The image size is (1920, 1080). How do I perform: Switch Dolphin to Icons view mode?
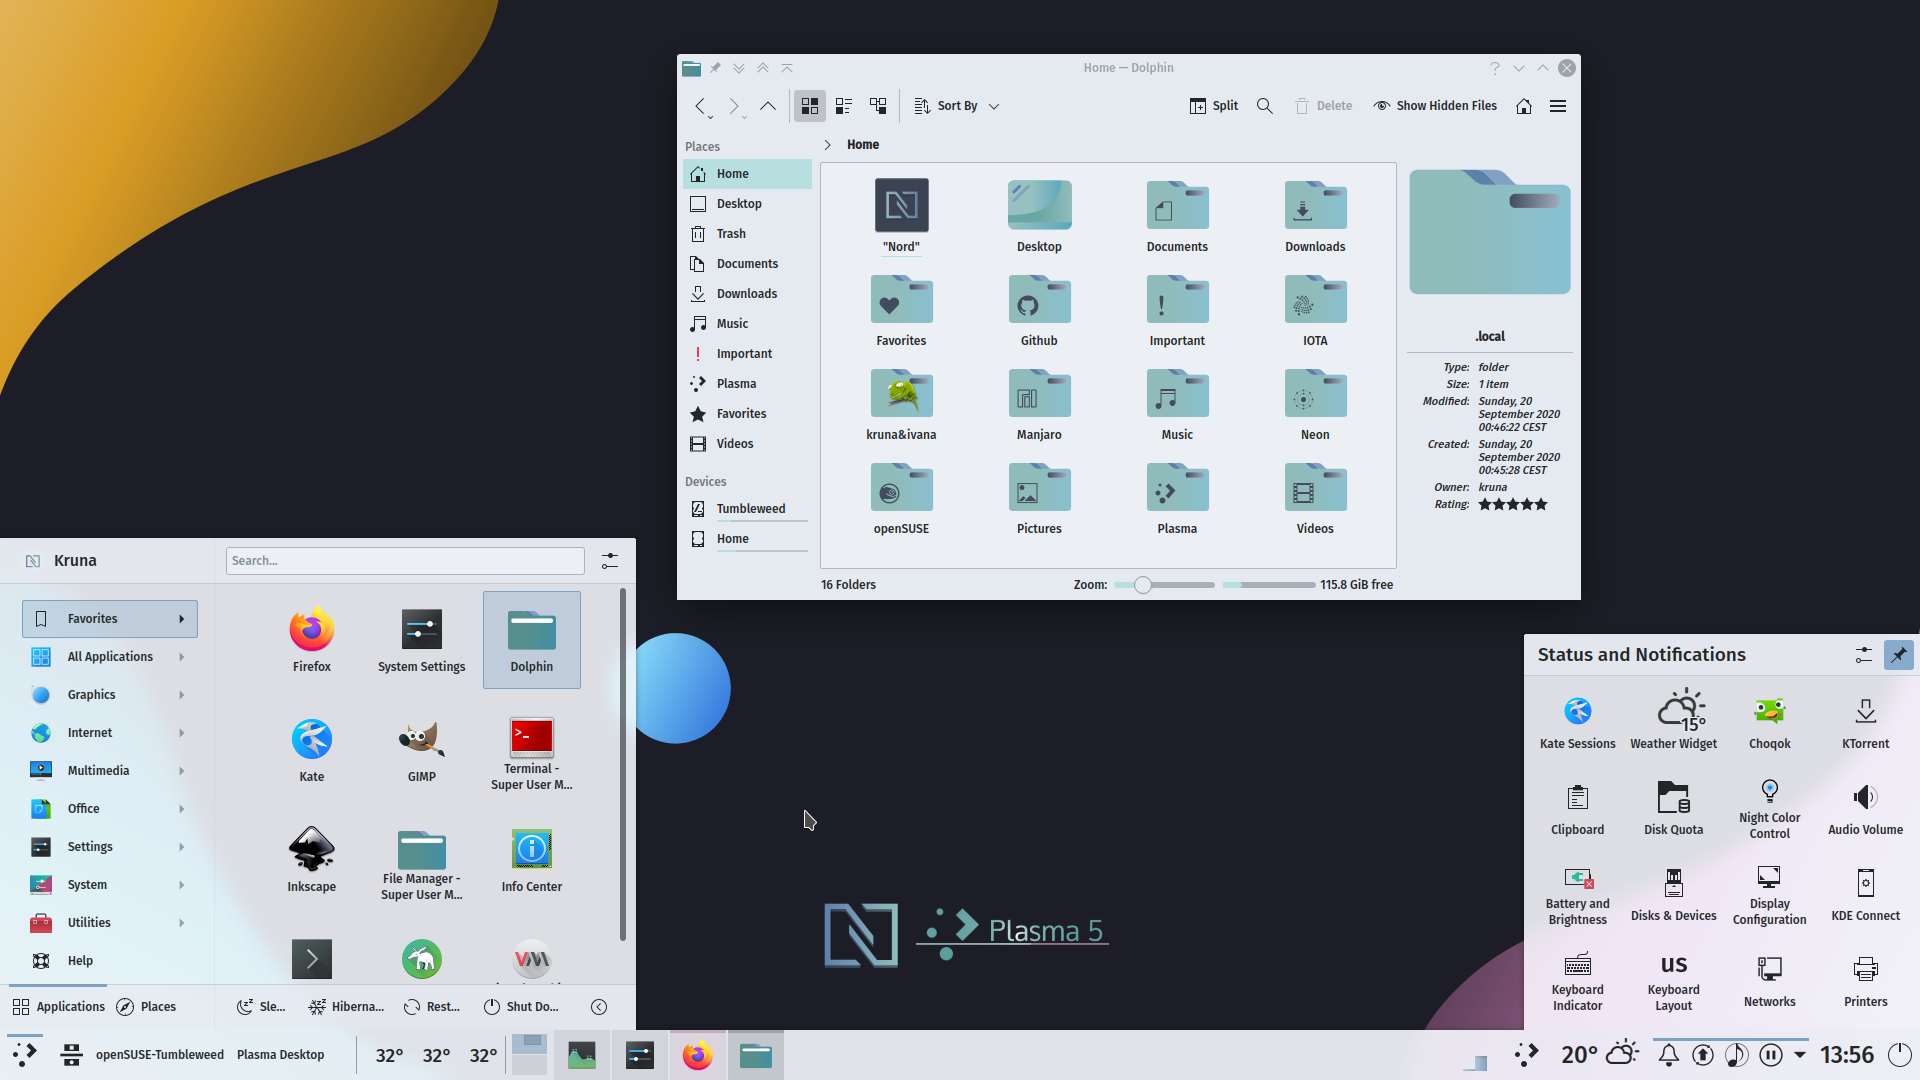[809, 106]
